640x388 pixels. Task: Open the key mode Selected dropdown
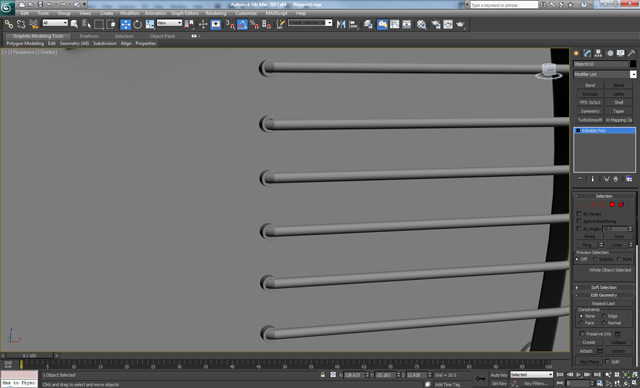(531, 375)
